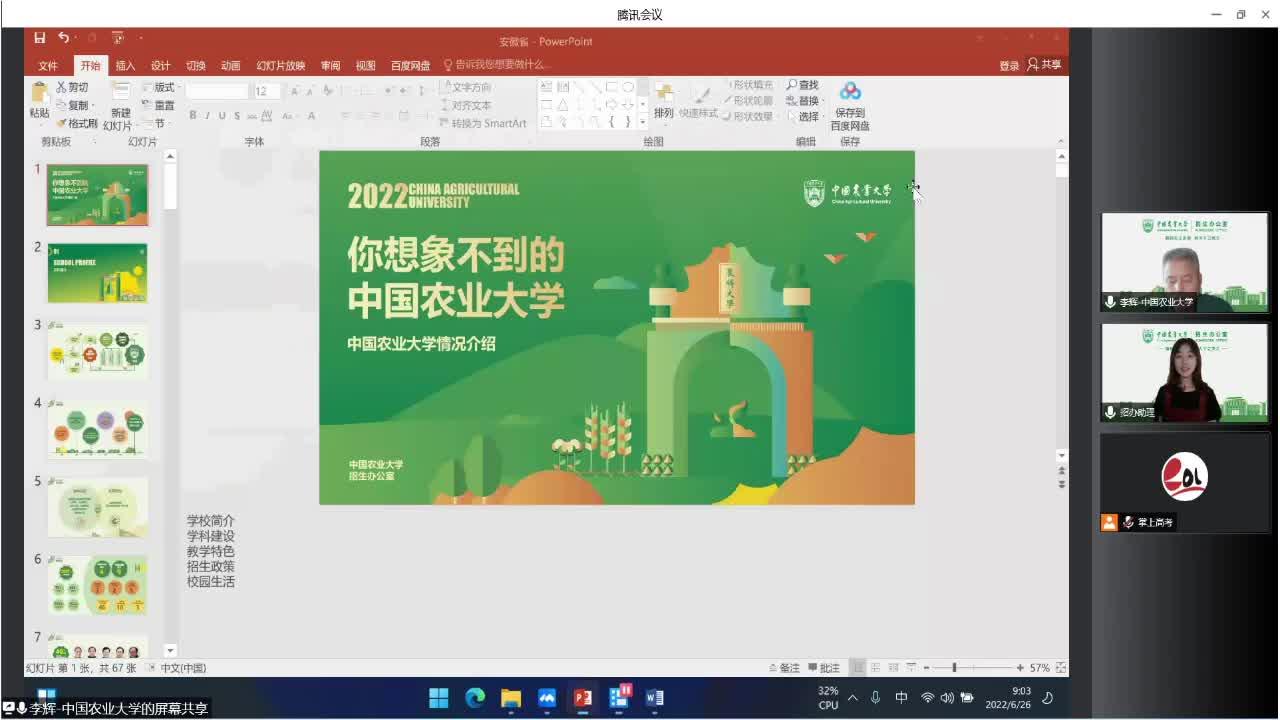Open font size box showing 12
This screenshot has height=720, width=1280.
click(x=266, y=91)
